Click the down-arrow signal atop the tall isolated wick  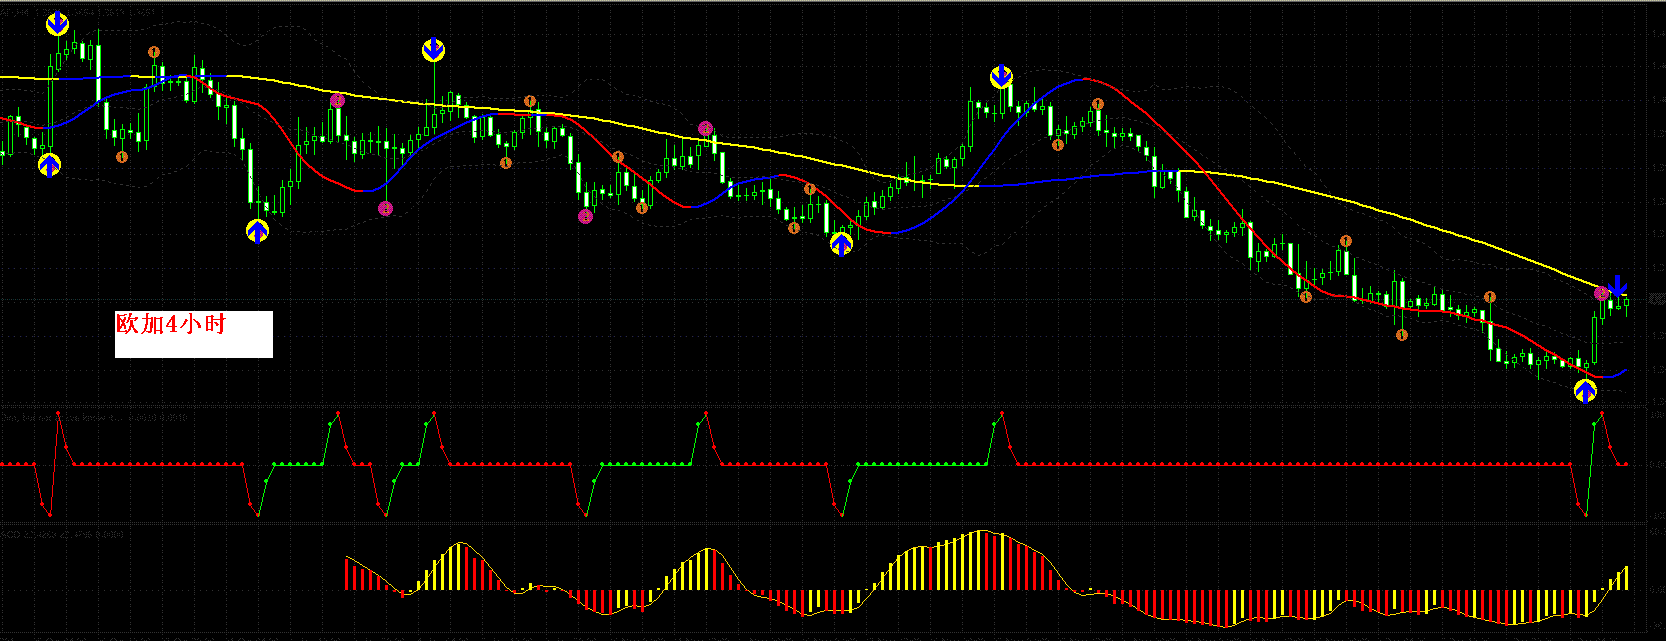tap(433, 50)
